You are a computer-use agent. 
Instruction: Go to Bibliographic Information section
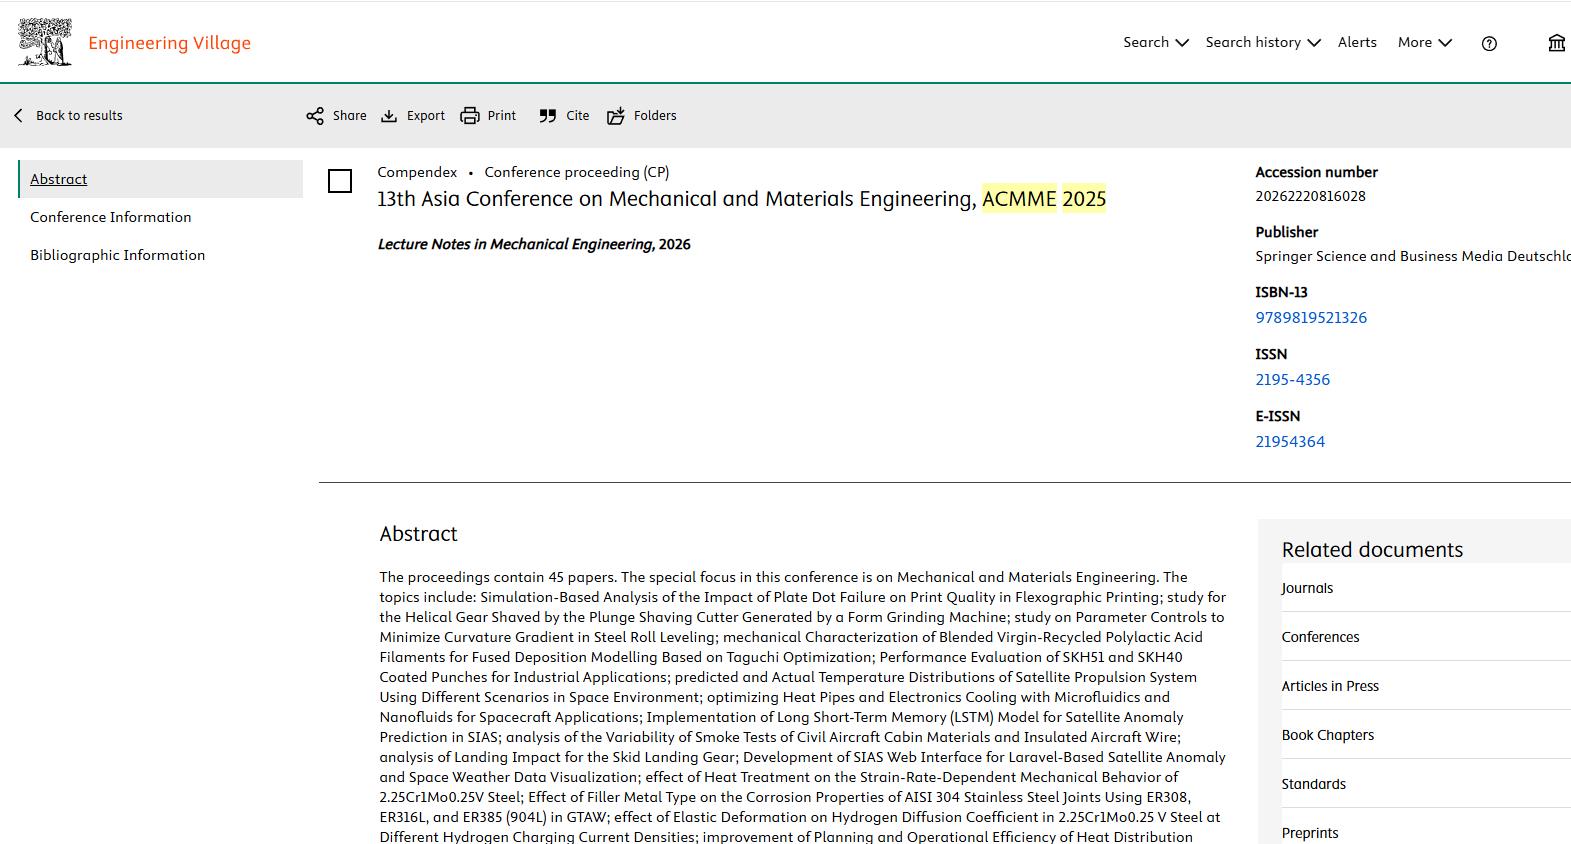117,255
